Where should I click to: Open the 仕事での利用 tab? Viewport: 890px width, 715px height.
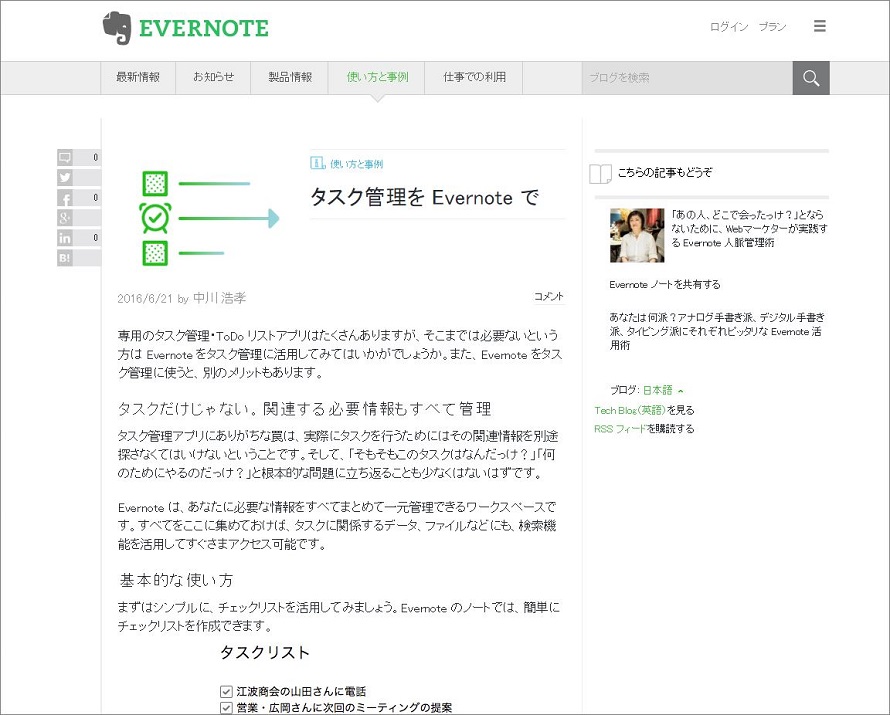point(474,78)
